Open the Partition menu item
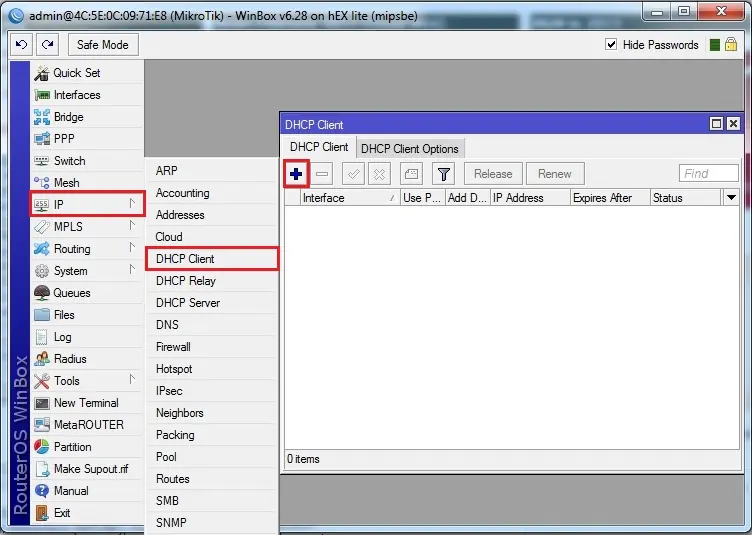 click(88, 447)
